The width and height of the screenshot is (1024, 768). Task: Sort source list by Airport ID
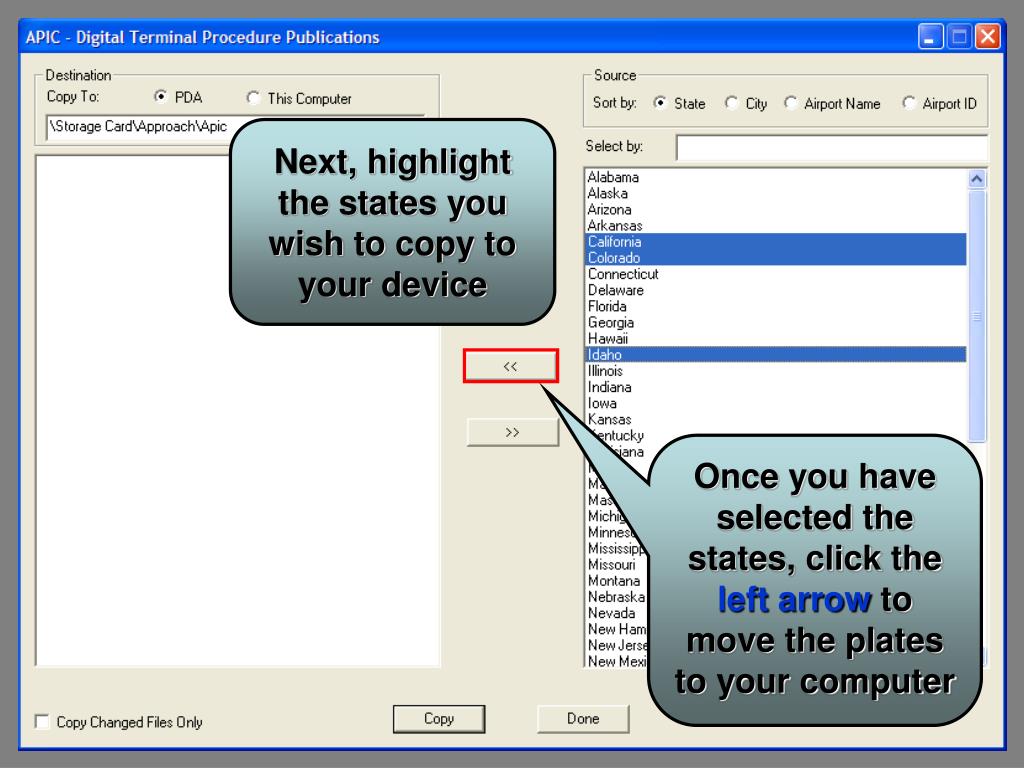tap(908, 103)
